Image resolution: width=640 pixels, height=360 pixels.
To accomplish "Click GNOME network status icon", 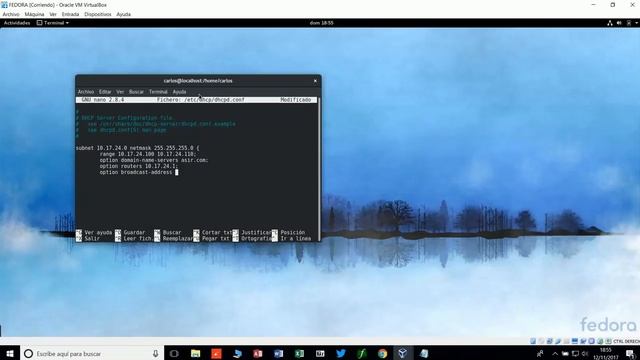I will 610,23.
